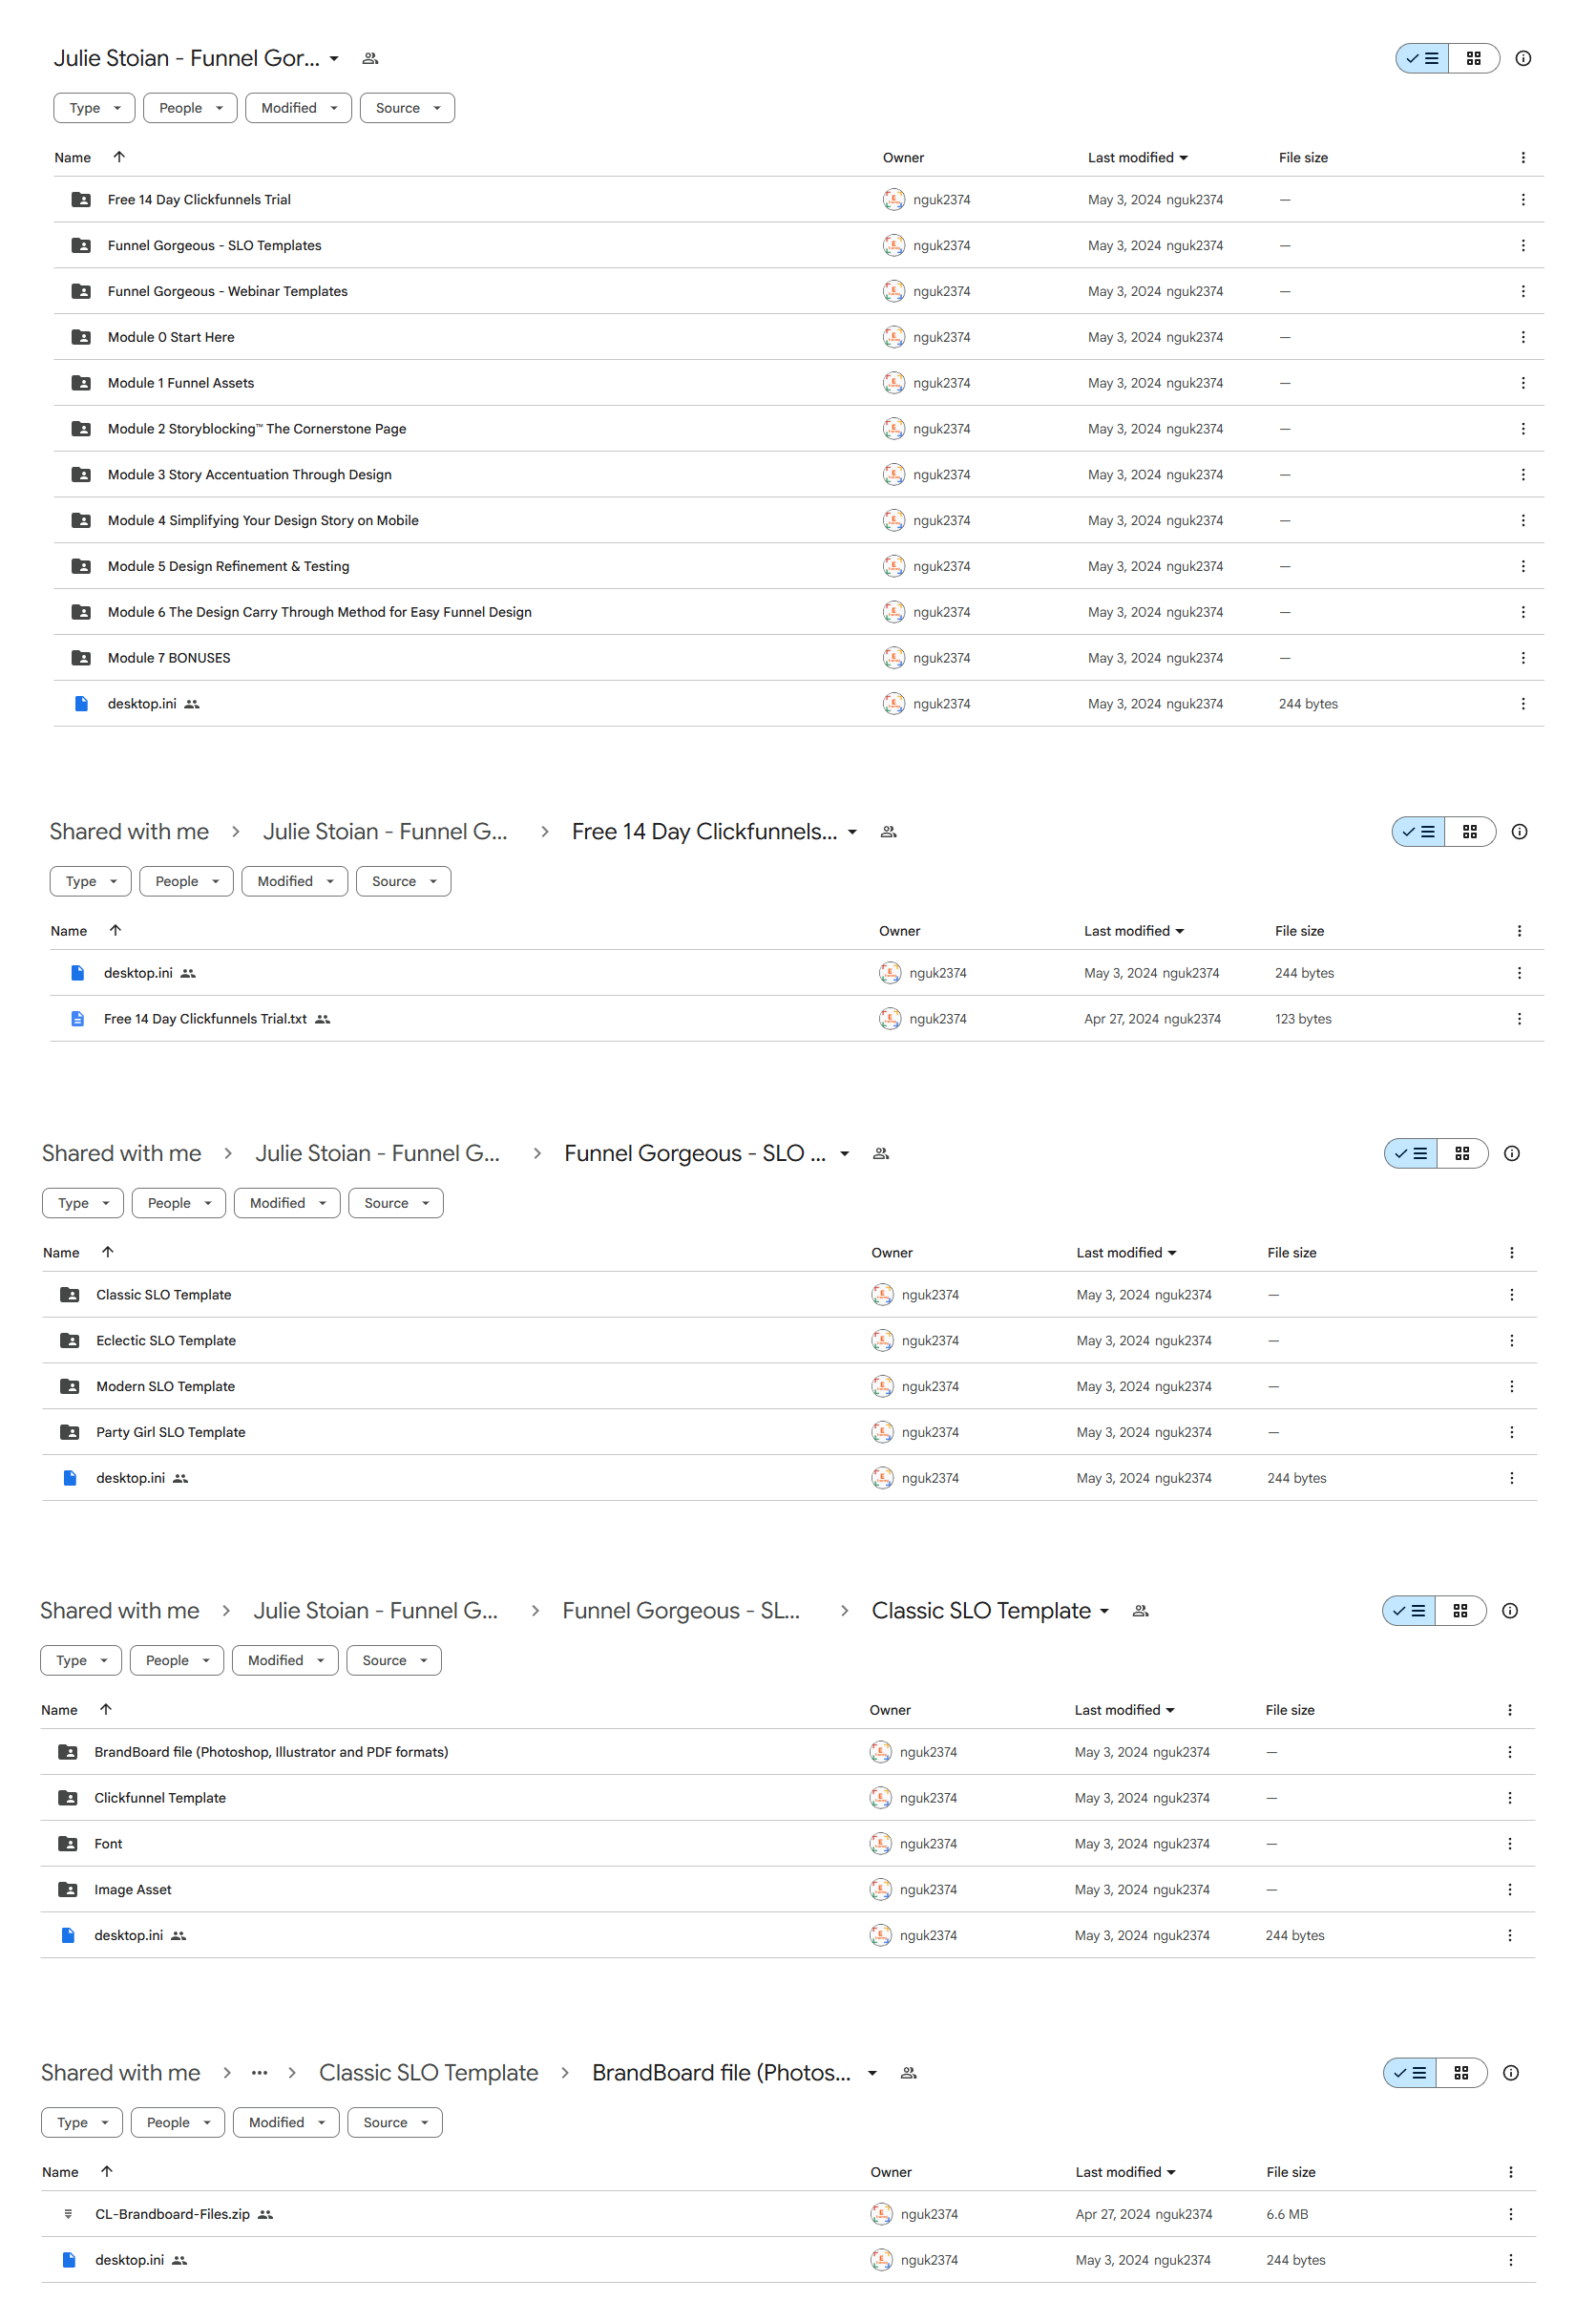The height and width of the screenshot is (2322, 1596).
Task: Toggle grid view in BrandBoard file section
Action: click(1460, 2073)
